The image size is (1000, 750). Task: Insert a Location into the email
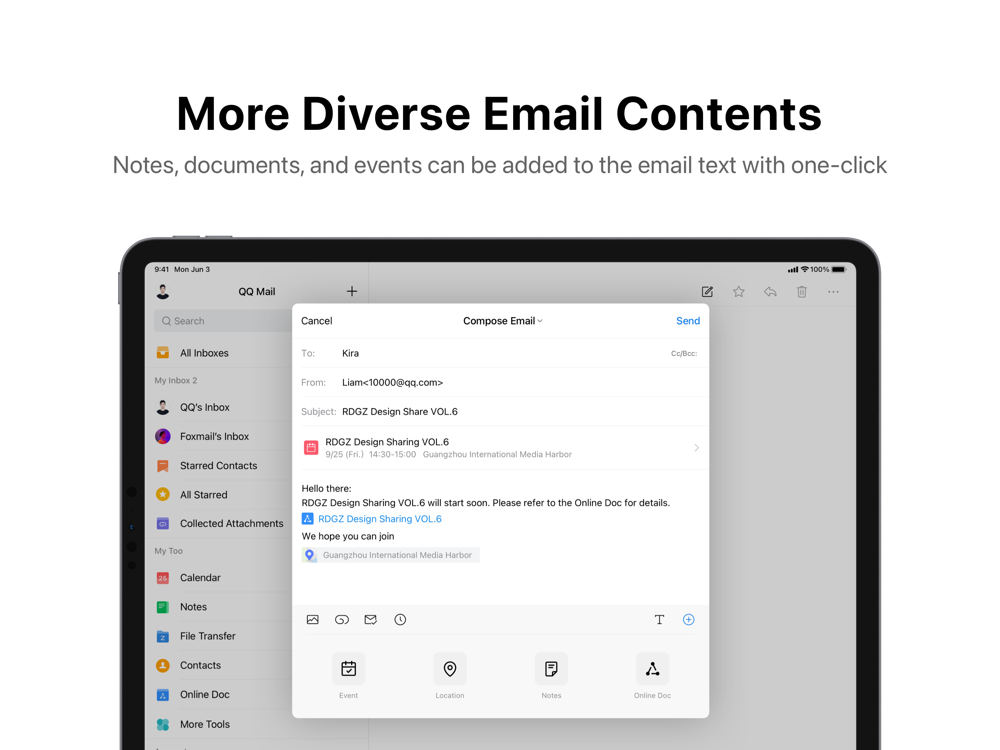tap(450, 675)
